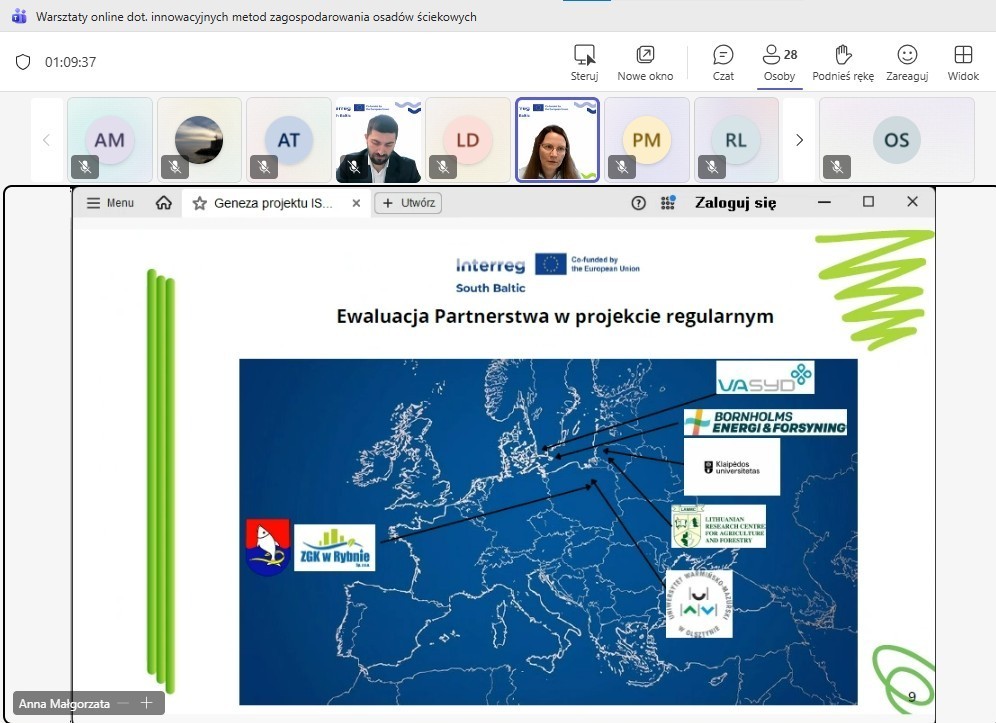Go to the home icon in viewer
Viewport: 996px width, 723px height.
click(x=164, y=203)
